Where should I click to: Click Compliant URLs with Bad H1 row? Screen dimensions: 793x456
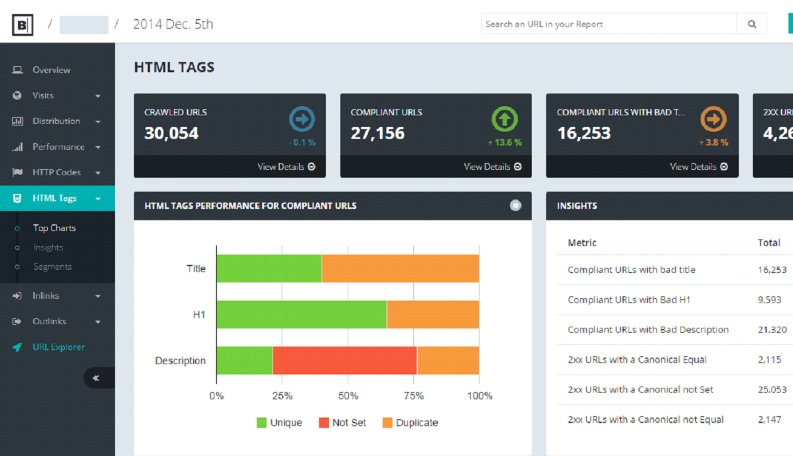(x=675, y=300)
